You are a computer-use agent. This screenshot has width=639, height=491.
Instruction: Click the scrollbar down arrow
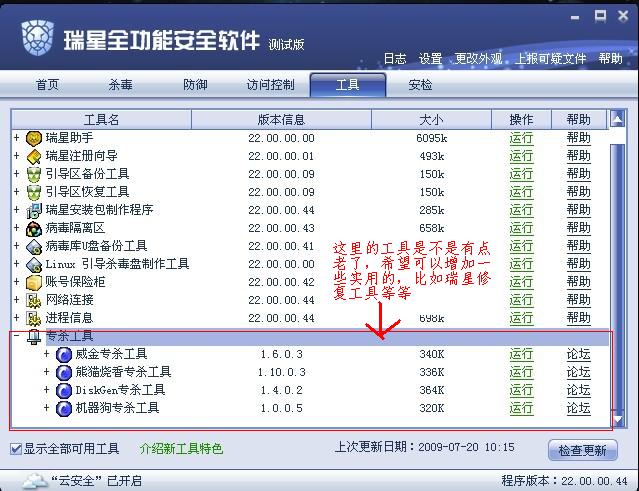(617, 419)
